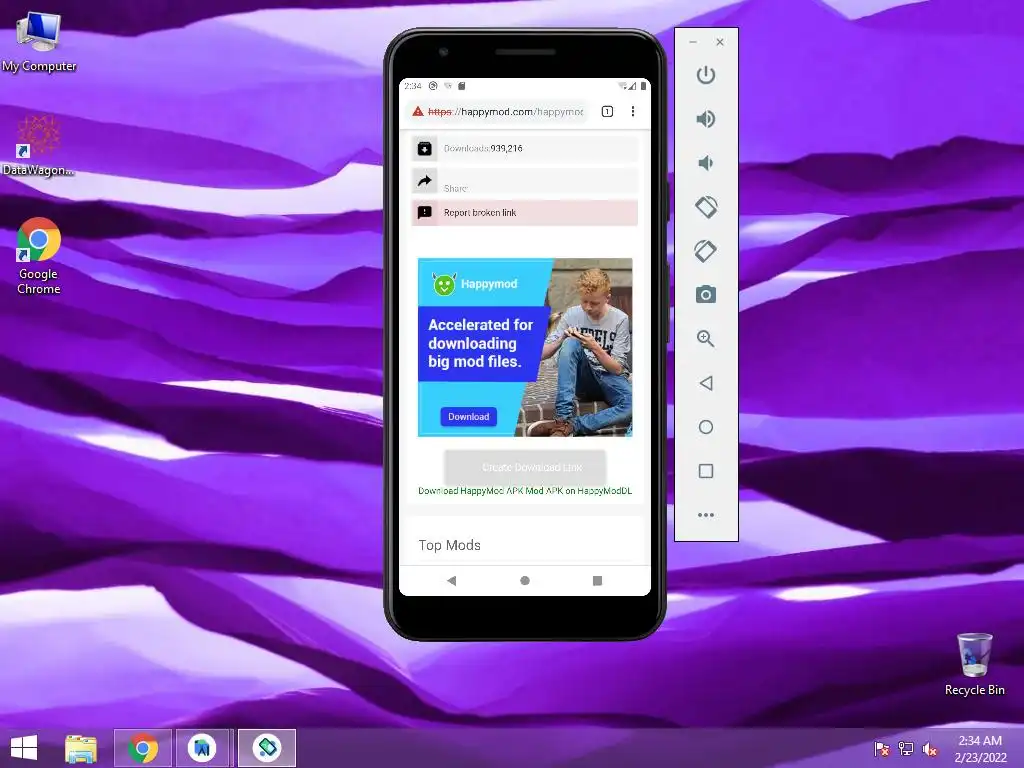Click the downloads count 939,216

point(507,148)
